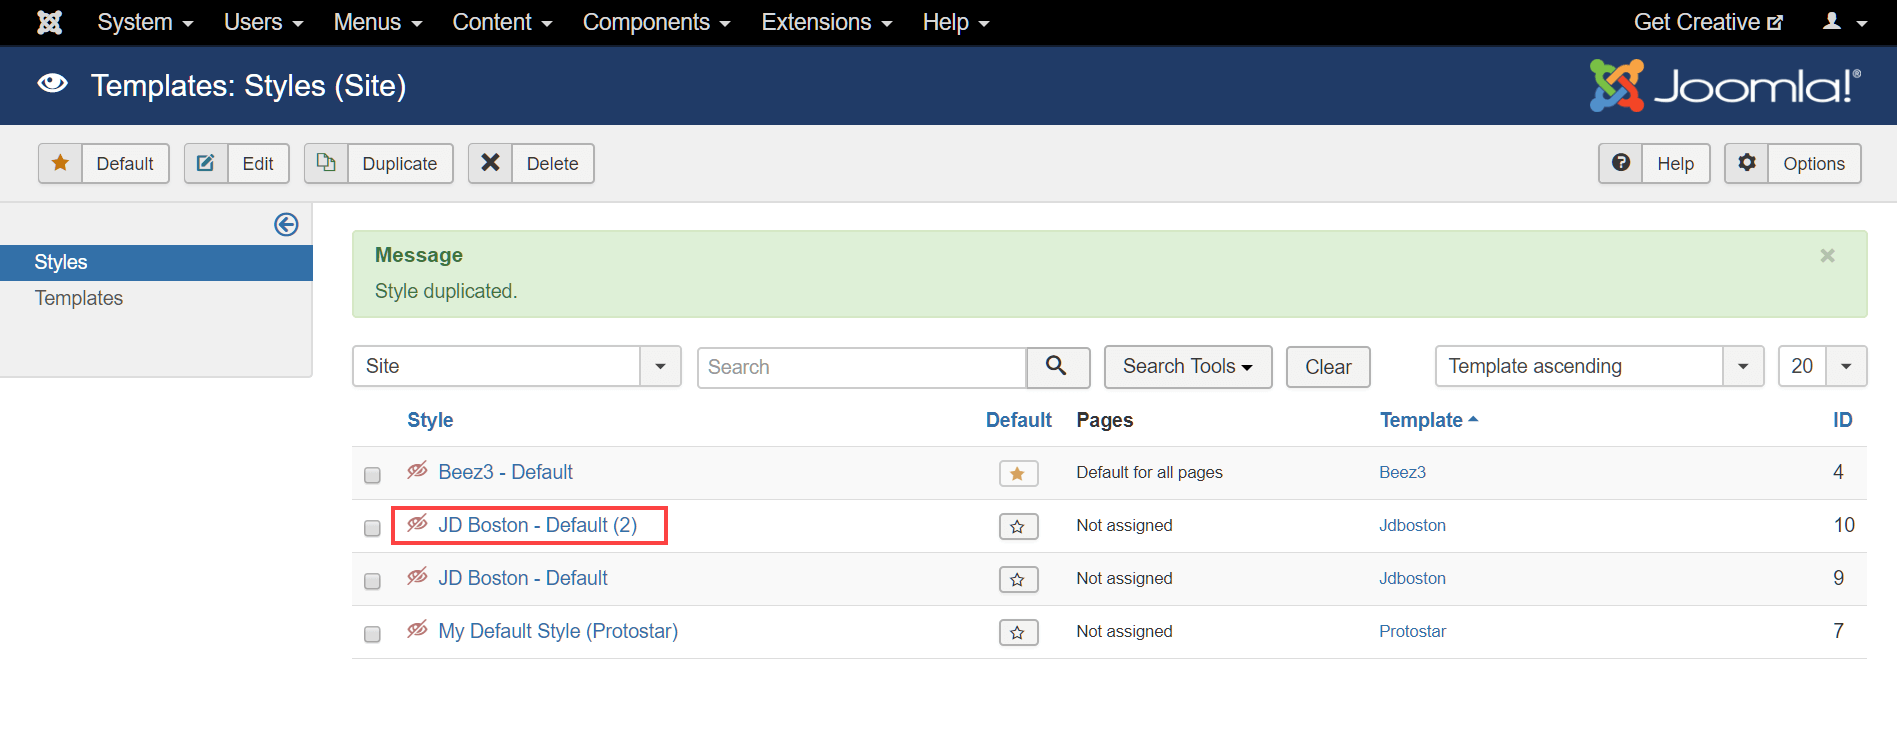1897x740 pixels.
Task: Click default star for My Default Style (Protostar)
Action: [x=1018, y=632]
